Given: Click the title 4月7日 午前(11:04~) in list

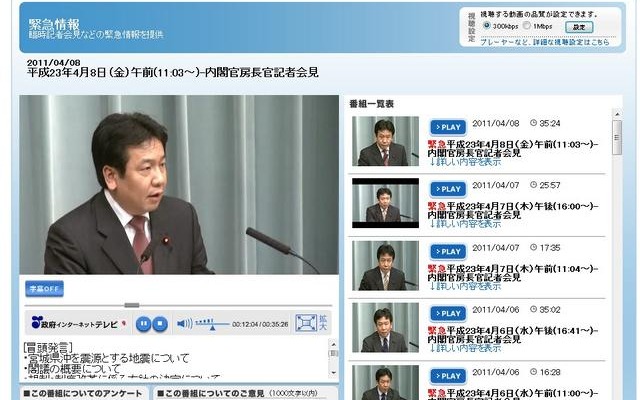Looking at the screenshot, I should click(x=513, y=273).
